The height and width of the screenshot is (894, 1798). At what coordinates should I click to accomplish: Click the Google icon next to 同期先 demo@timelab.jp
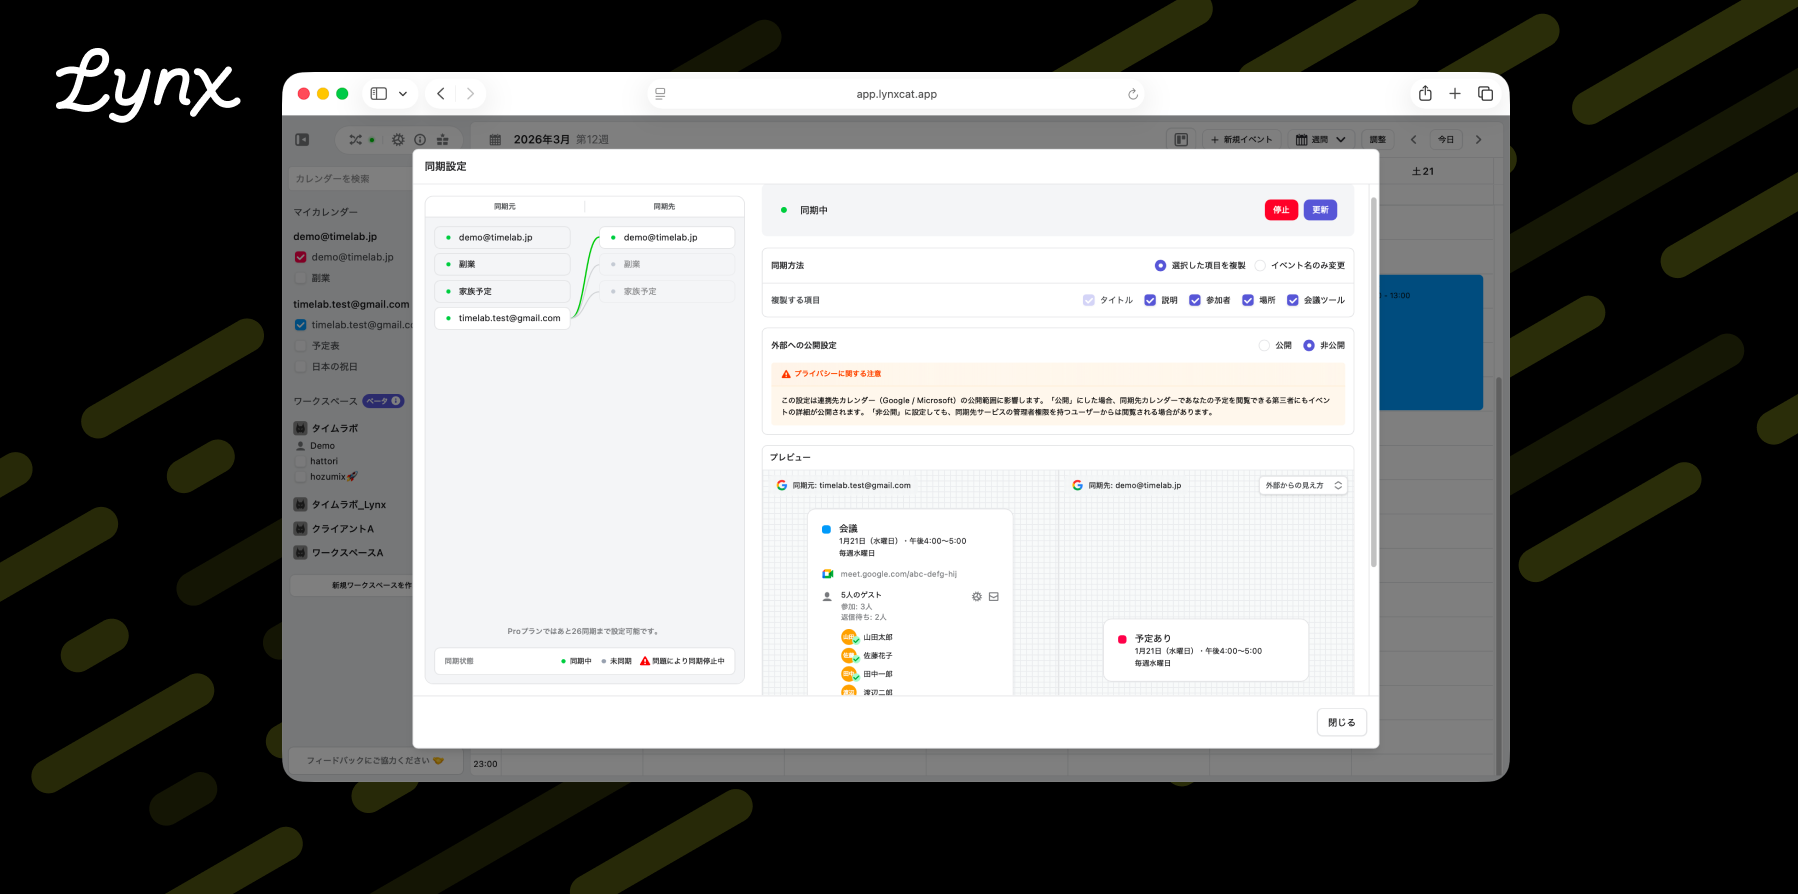click(x=1077, y=485)
